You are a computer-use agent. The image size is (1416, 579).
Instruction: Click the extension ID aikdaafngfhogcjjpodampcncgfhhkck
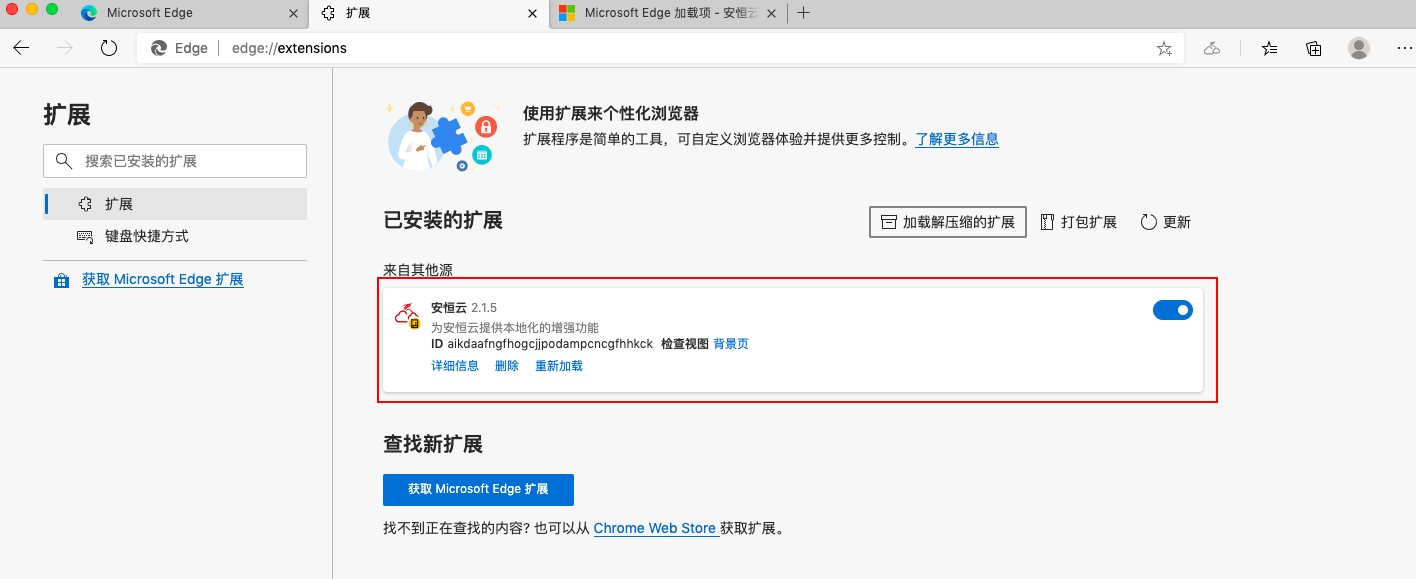point(550,344)
